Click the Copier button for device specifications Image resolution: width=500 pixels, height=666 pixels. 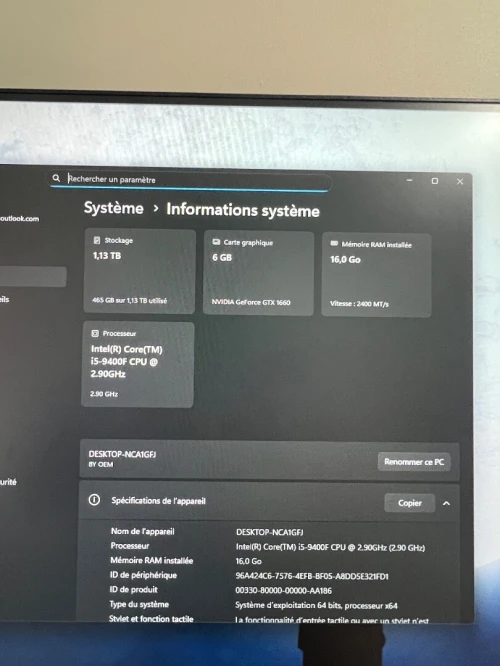click(410, 503)
